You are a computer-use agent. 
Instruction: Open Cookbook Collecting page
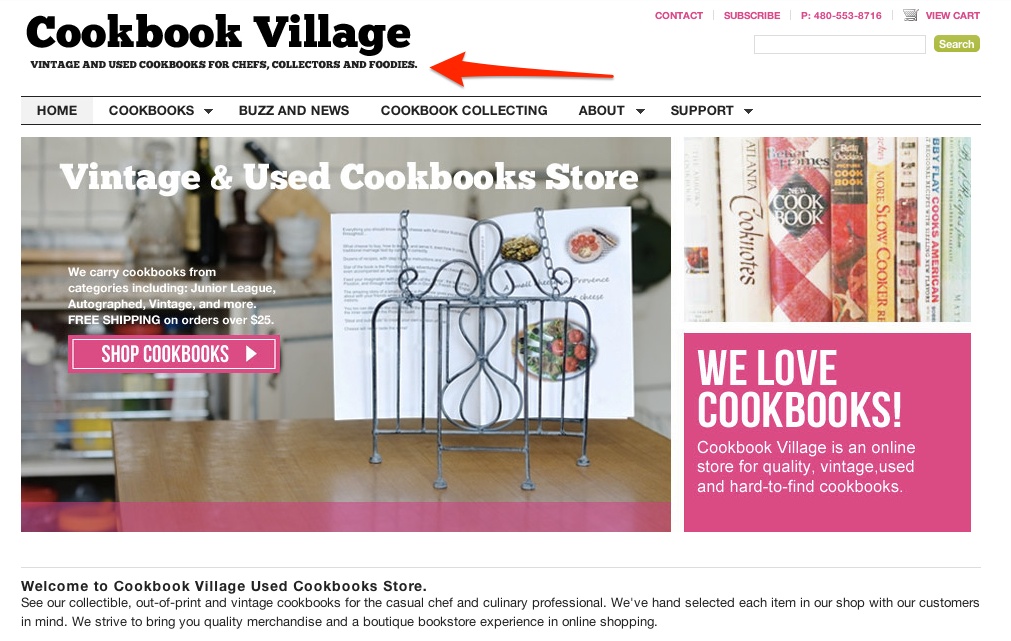464,110
